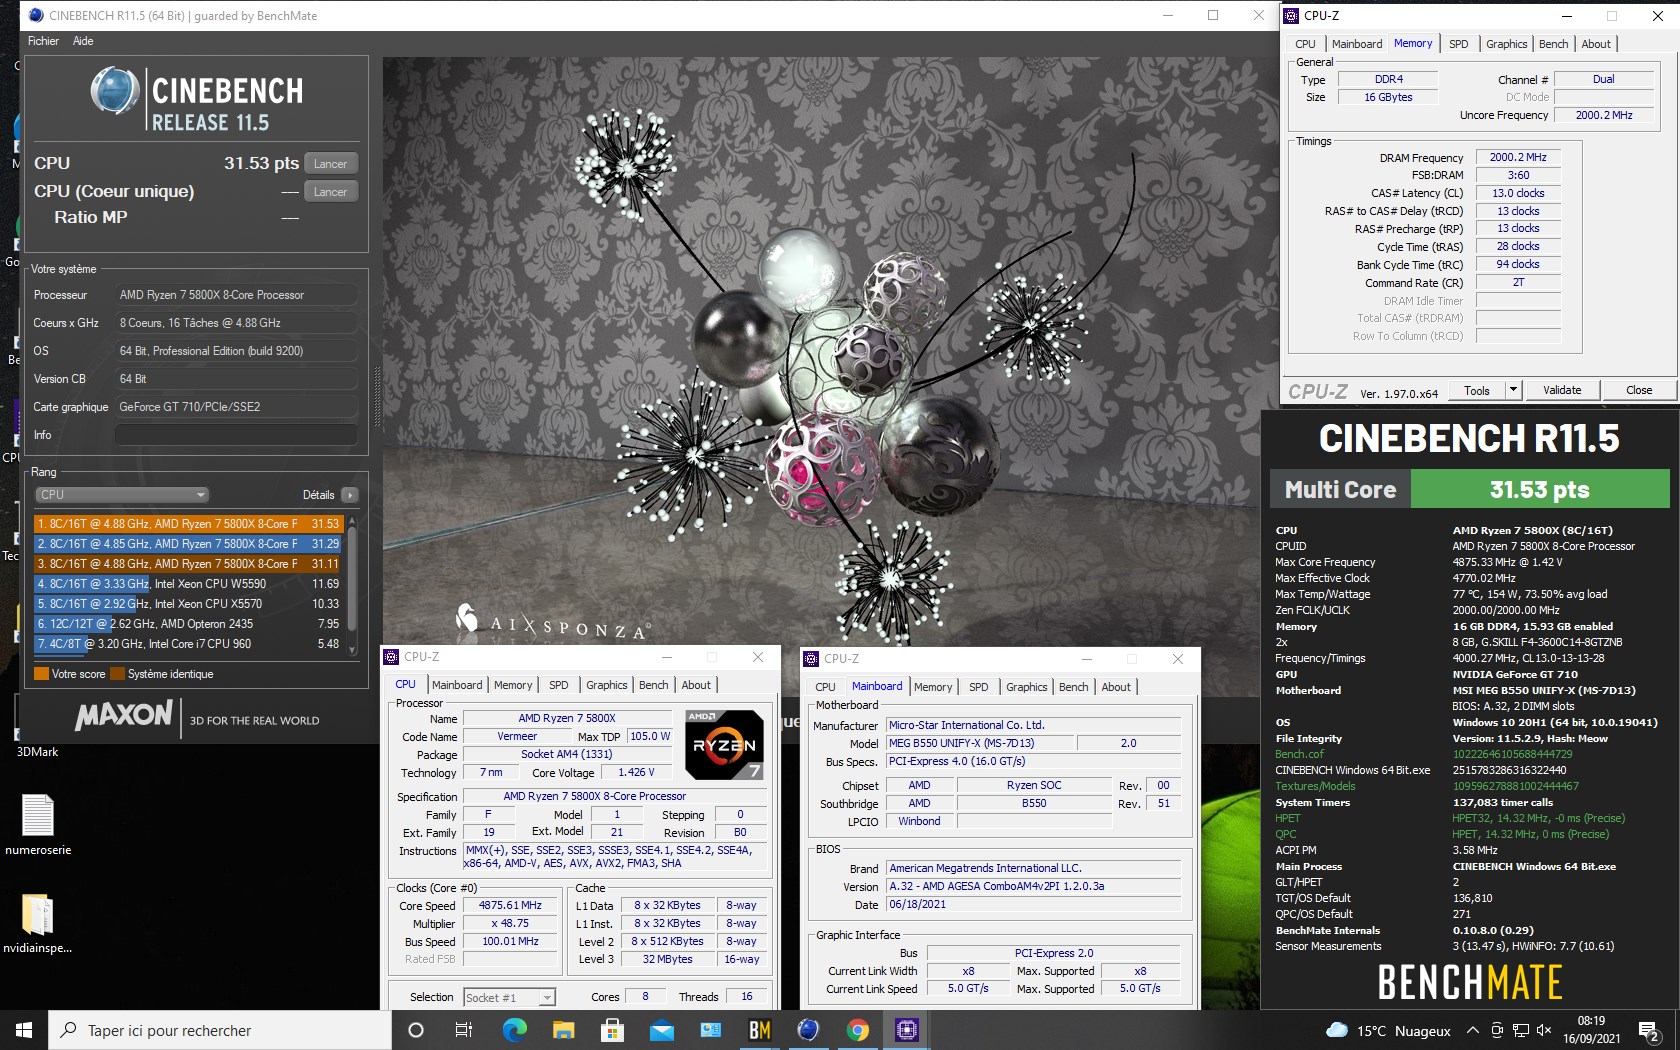Click the clock showing 08:19
This screenshot has height=1050, width=1680.
pyautogui.click(x=1591, y=1021)
